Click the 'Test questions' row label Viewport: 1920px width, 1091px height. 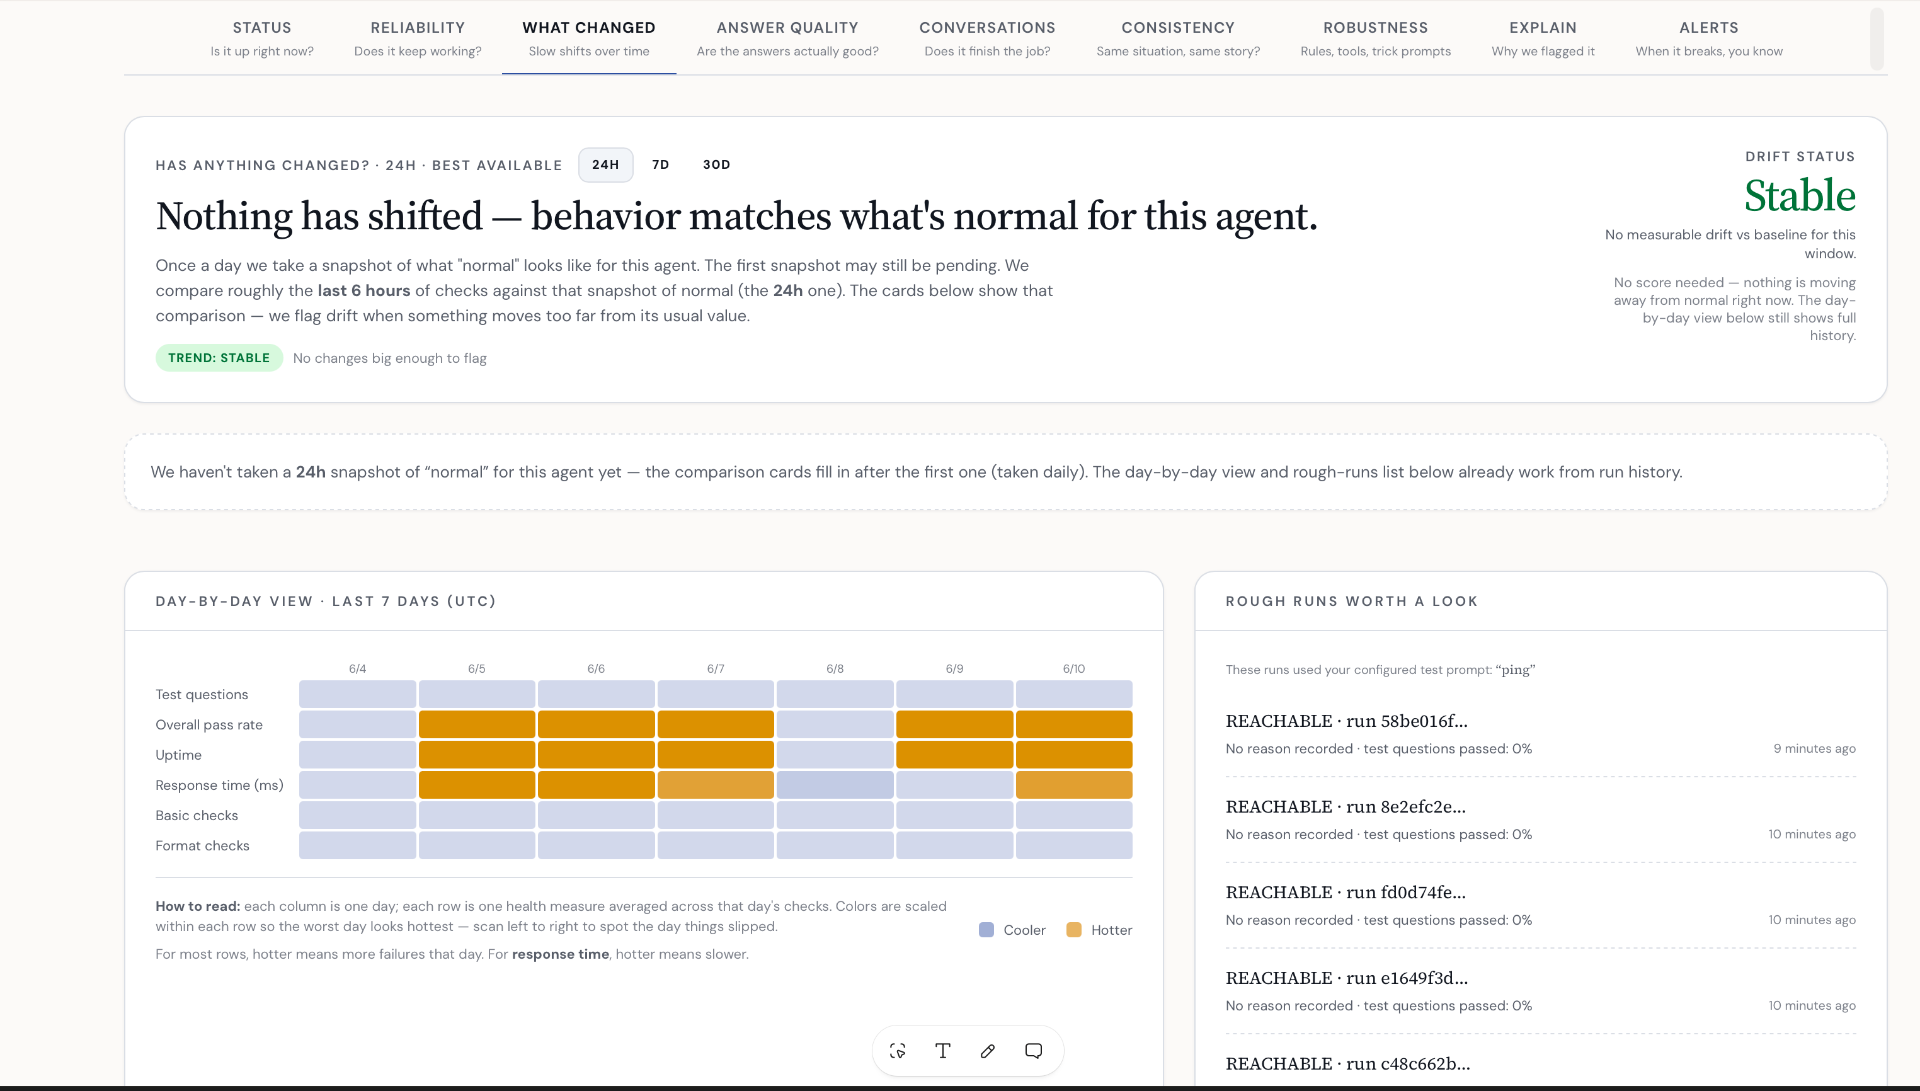(202, 695)
